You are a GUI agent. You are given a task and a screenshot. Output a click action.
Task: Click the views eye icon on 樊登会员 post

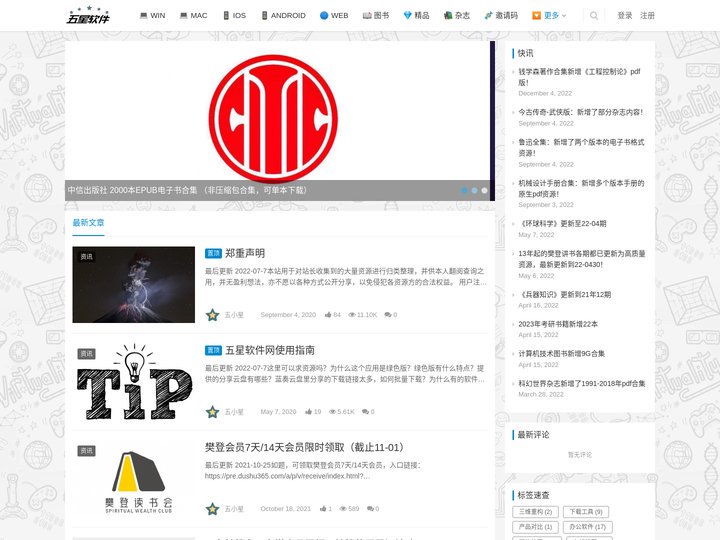pos(343,509)
